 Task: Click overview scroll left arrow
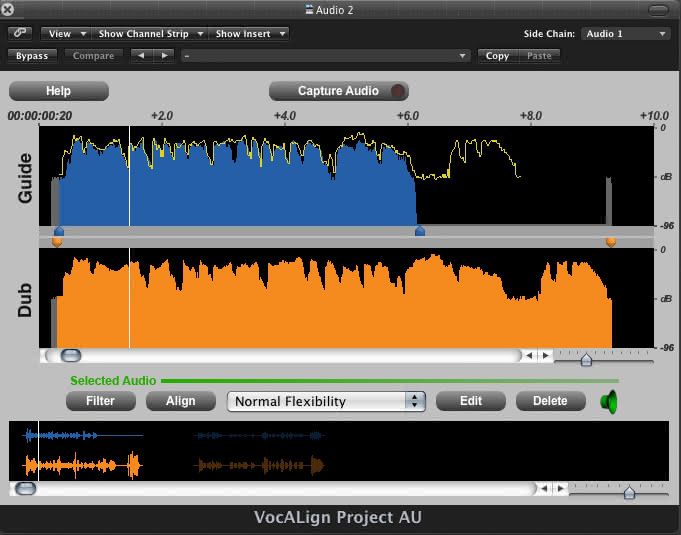(544, 489)
